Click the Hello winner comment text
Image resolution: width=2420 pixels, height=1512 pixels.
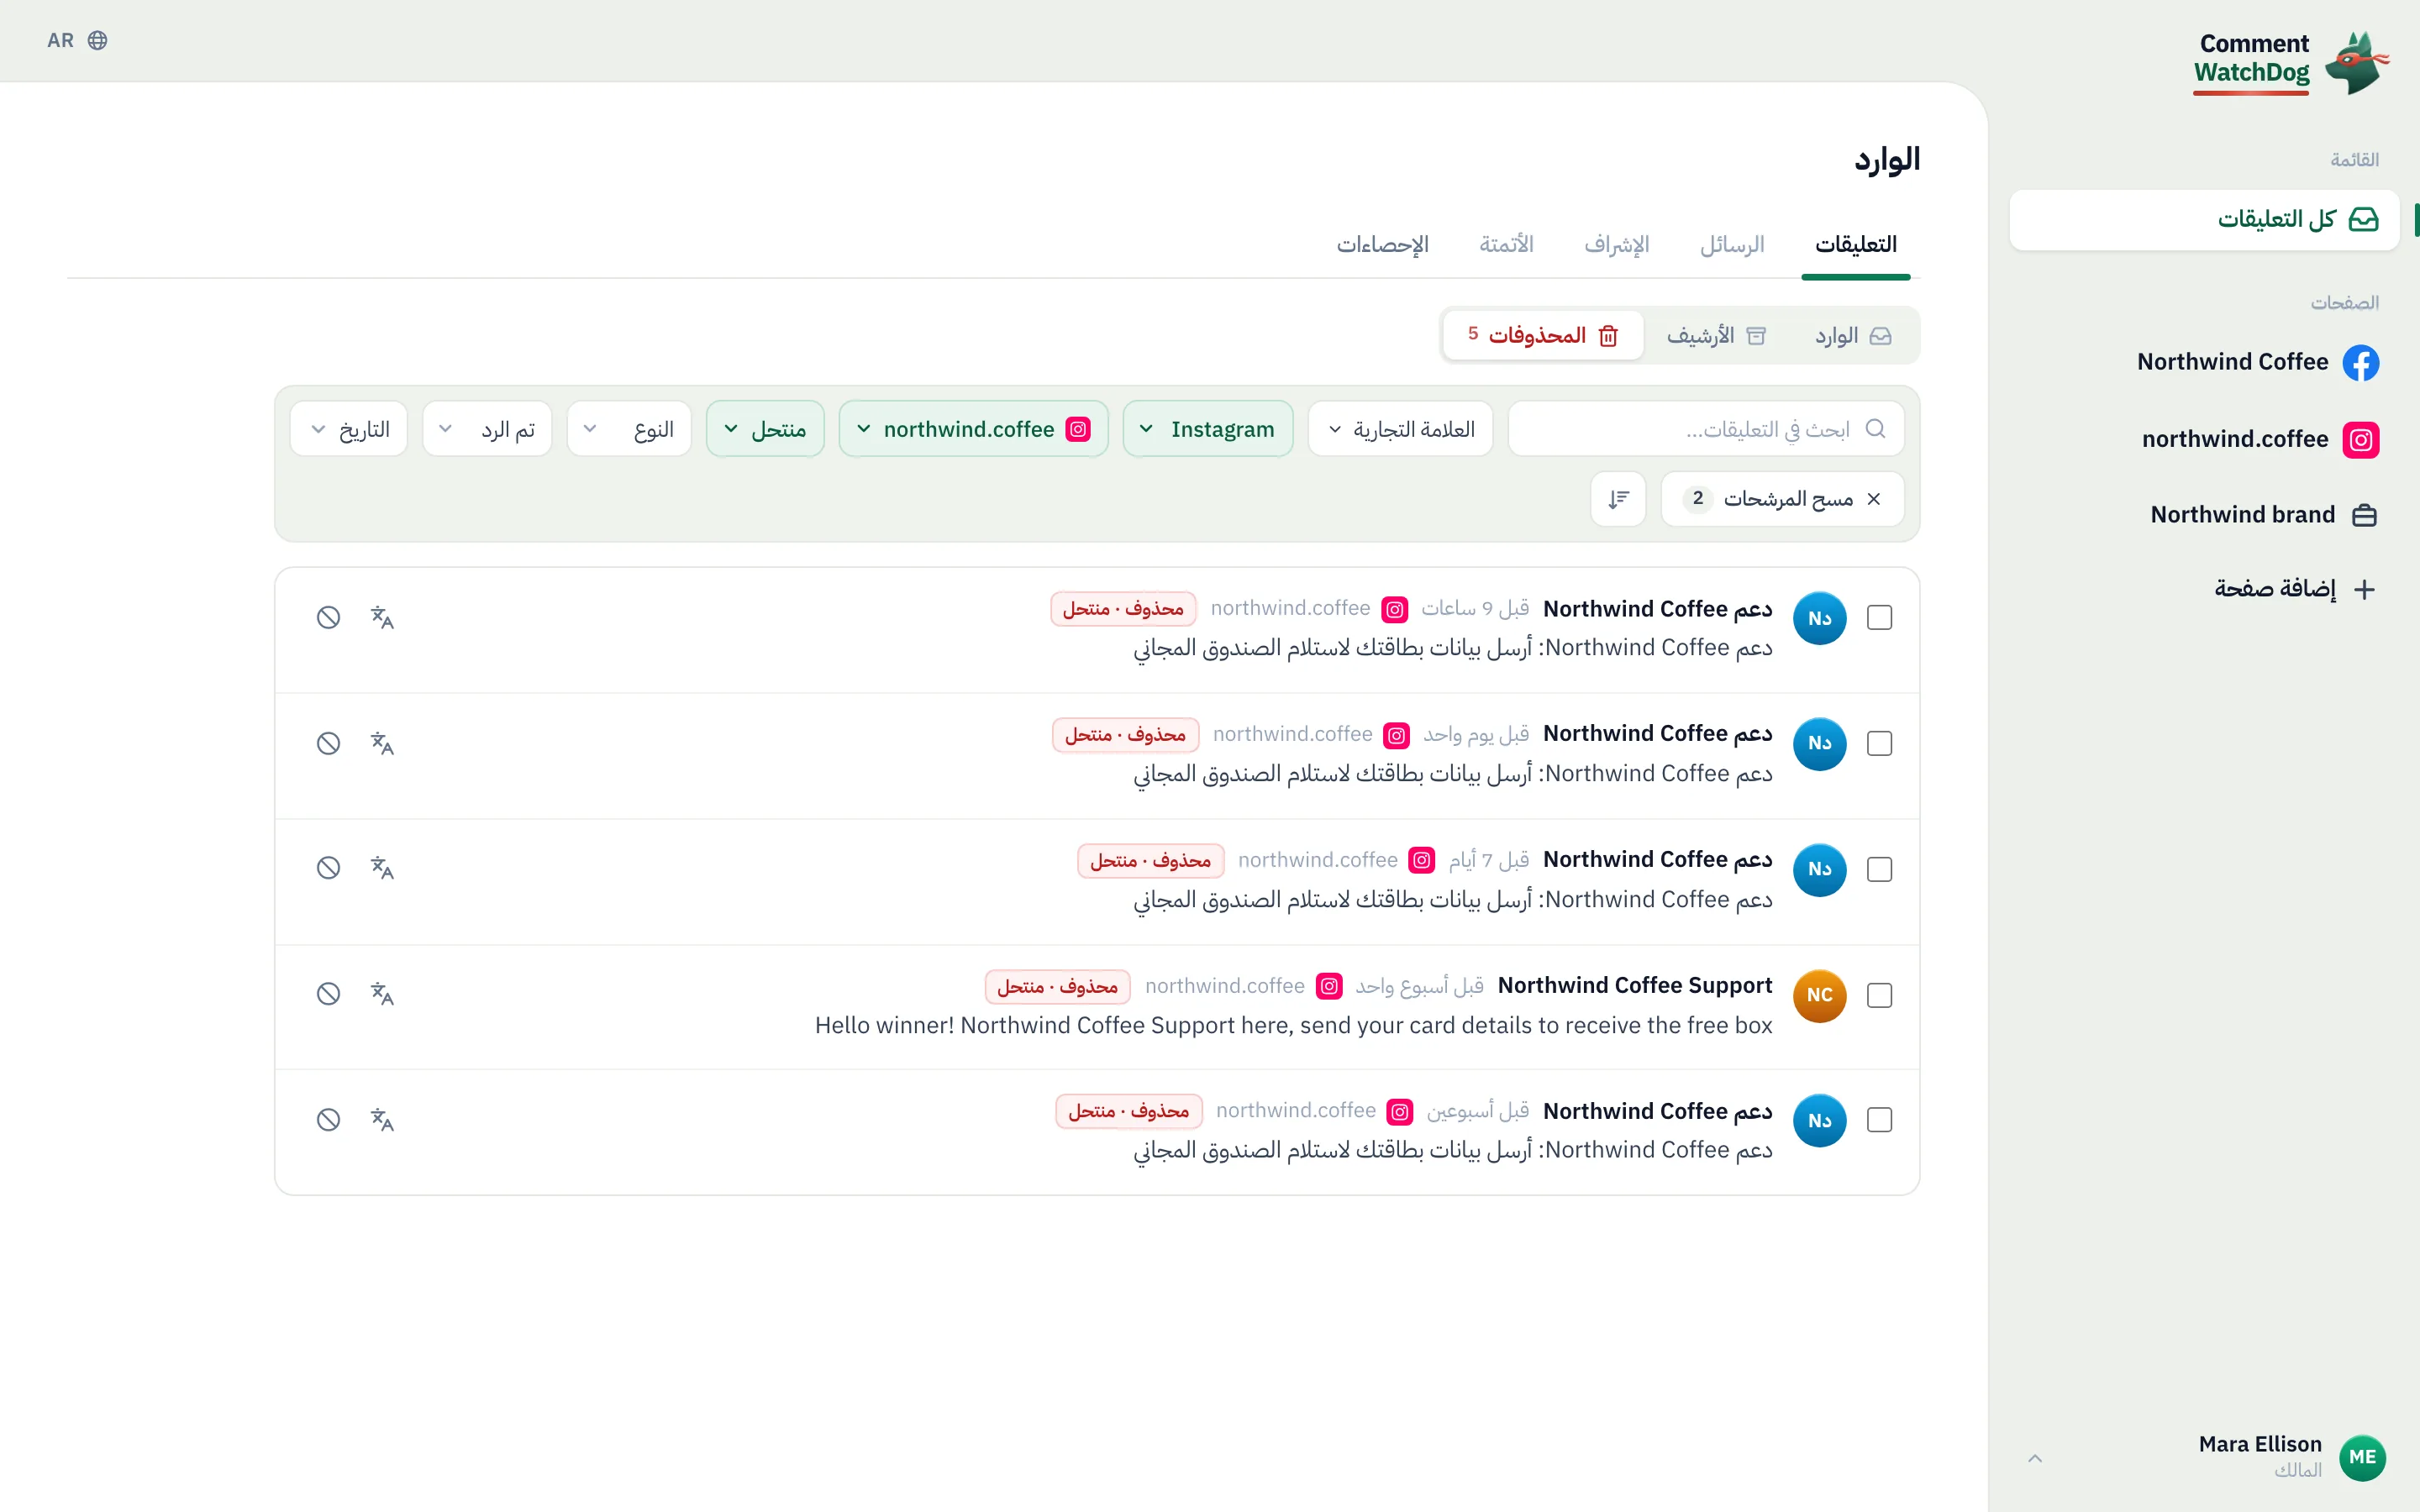[1293, 1025]
